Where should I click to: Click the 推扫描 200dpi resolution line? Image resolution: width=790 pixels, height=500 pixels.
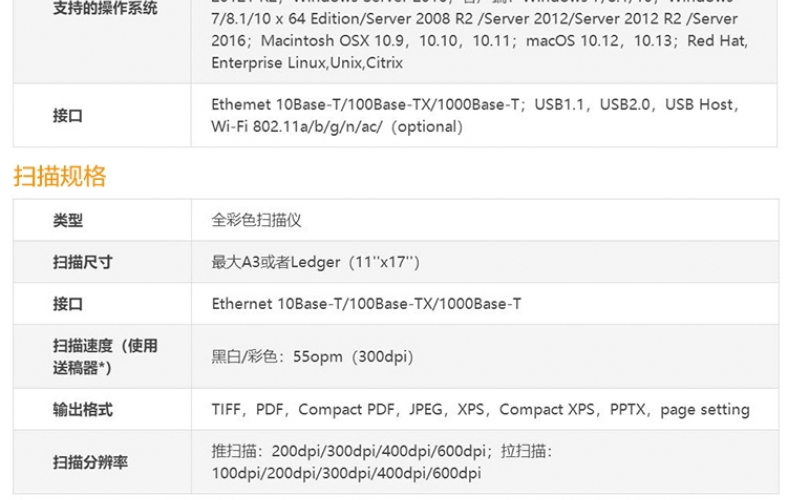click(x=382, y=451)
